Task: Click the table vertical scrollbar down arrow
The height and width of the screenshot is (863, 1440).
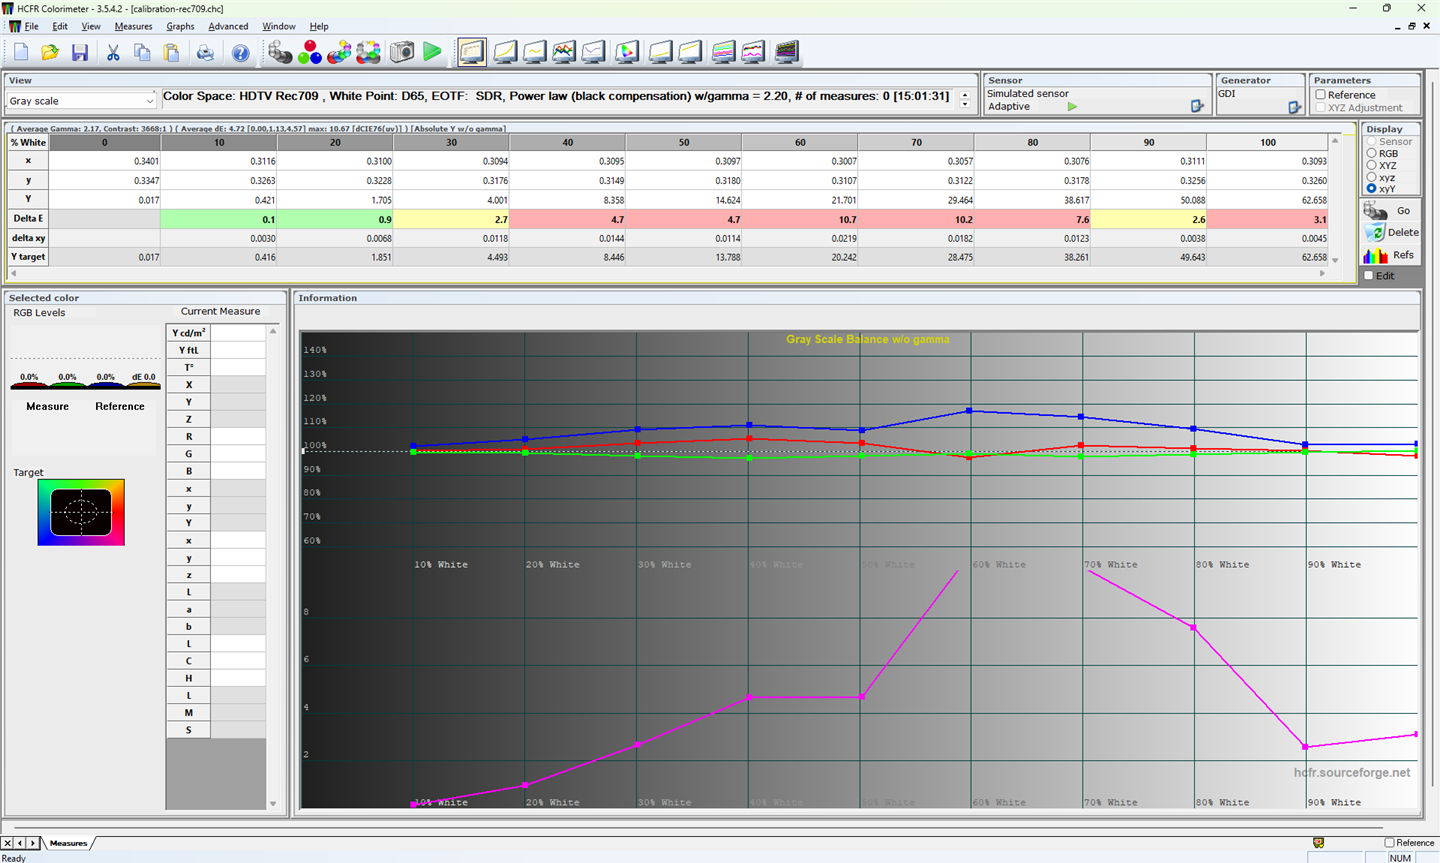Action: (x=1335, y=261)
